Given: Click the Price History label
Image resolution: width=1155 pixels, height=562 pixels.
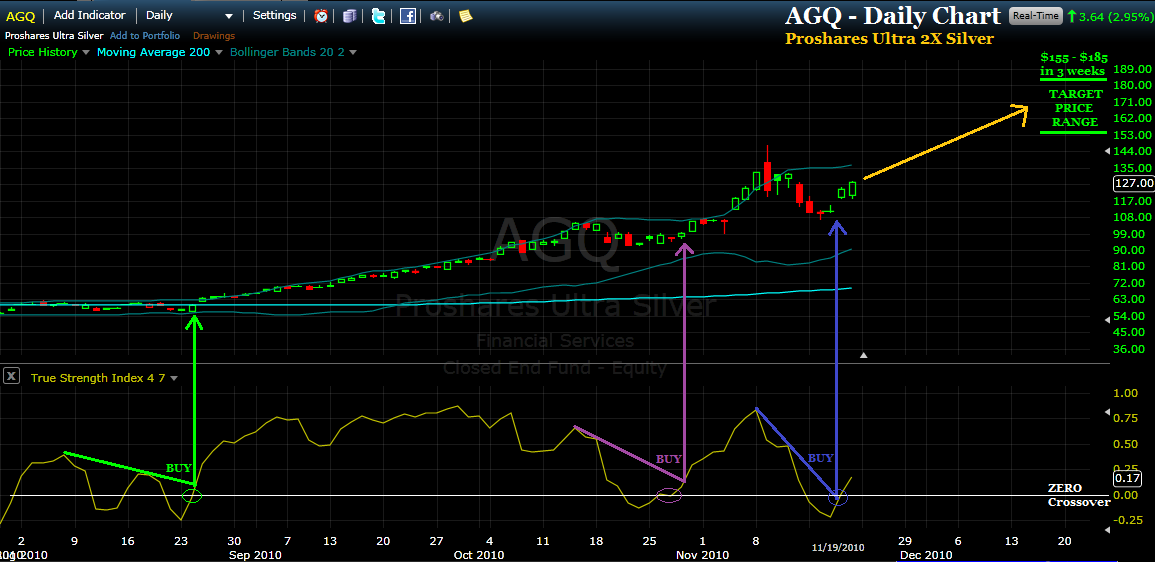Looking at the screenshot, I should (42, 52).
